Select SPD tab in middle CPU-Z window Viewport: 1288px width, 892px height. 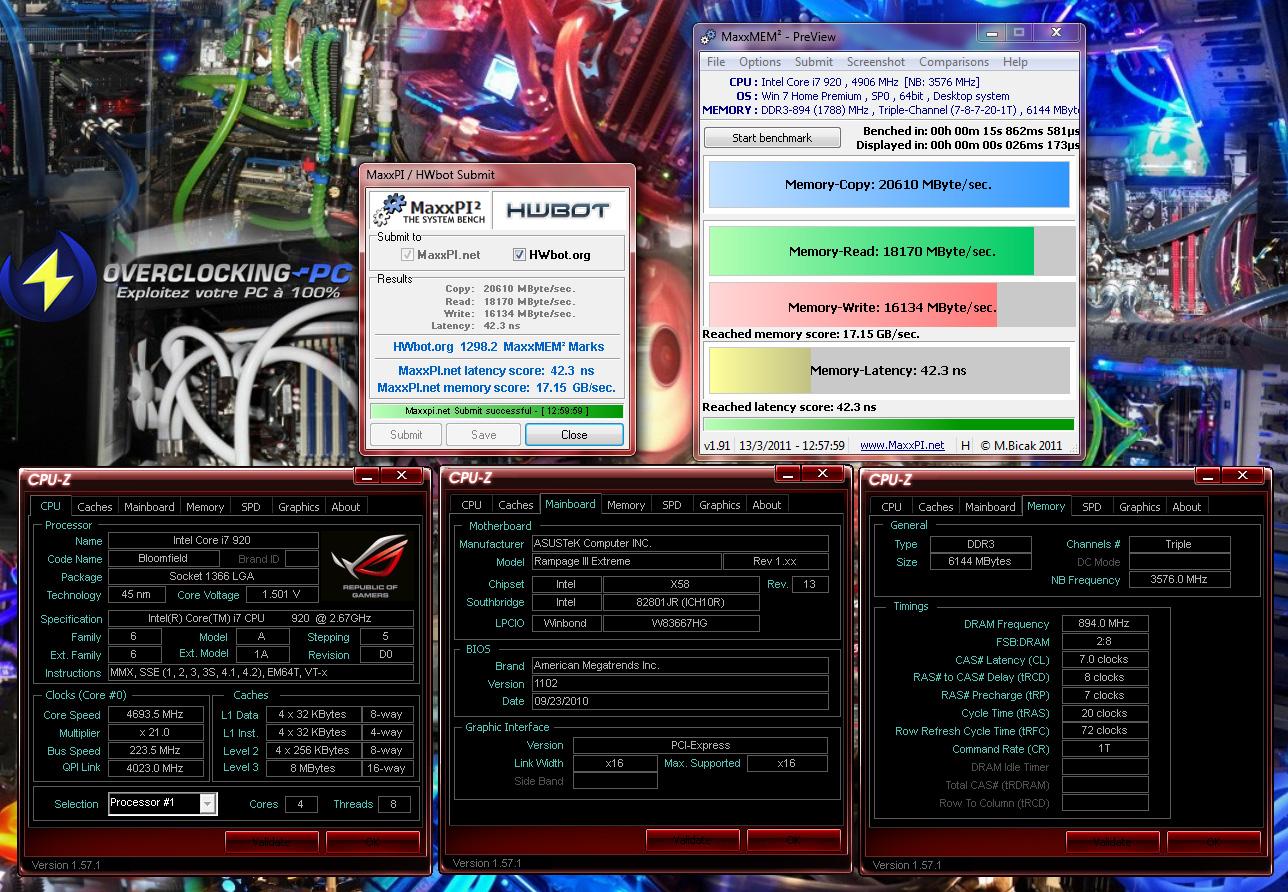coord(672,505)
